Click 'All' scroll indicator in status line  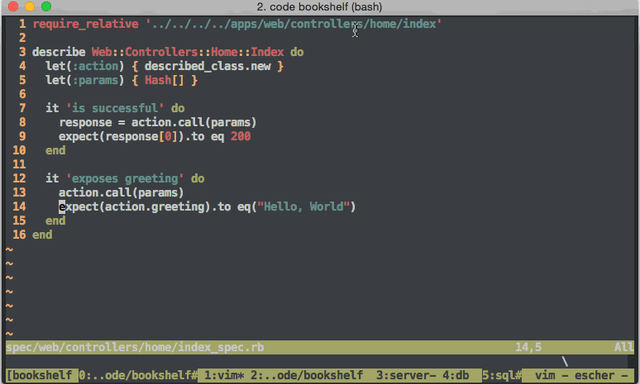coord(624,347)
